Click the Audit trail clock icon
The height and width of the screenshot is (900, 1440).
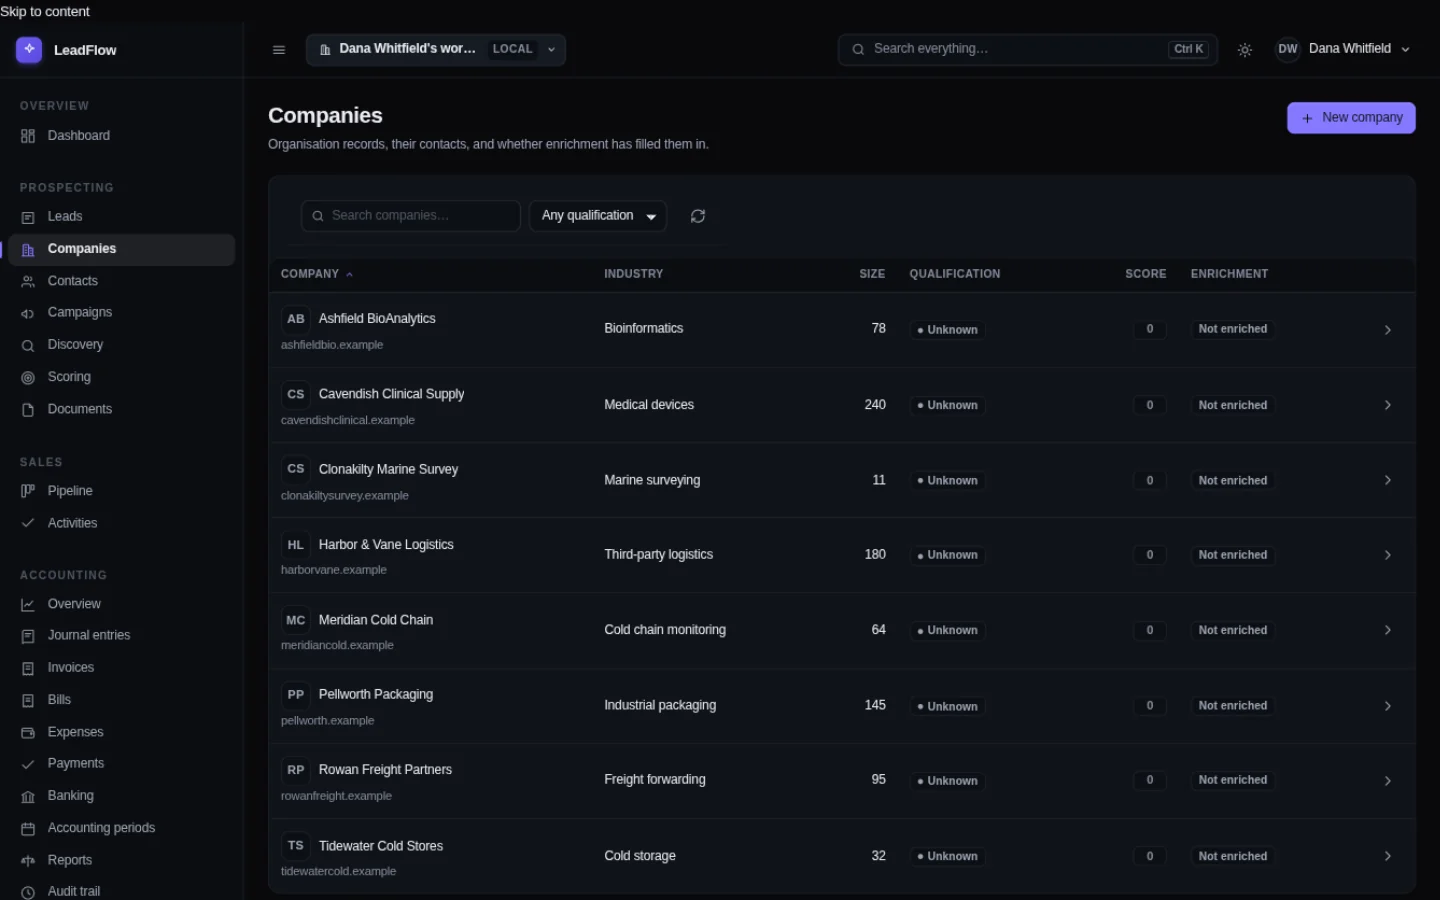(x=28, y=892)
